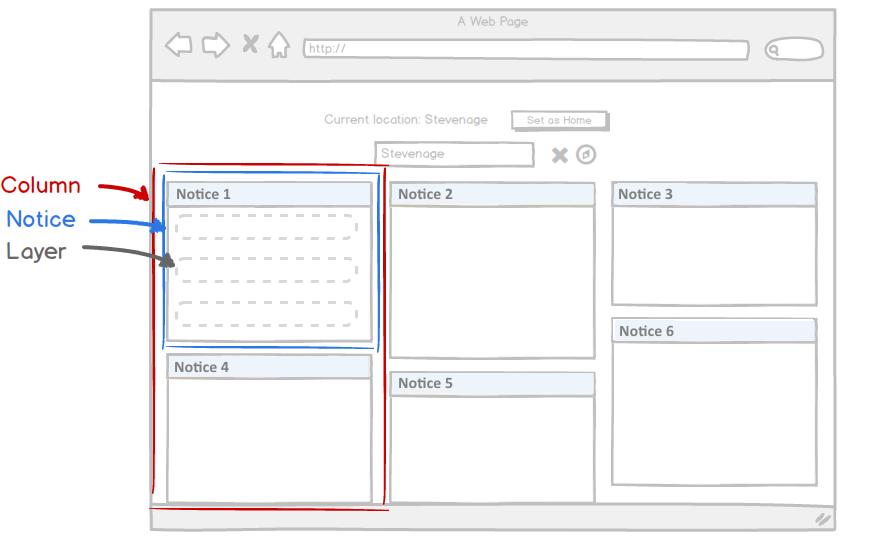Select the Notice 2 header
Screen dimensions: 869x540
(492, 194)
